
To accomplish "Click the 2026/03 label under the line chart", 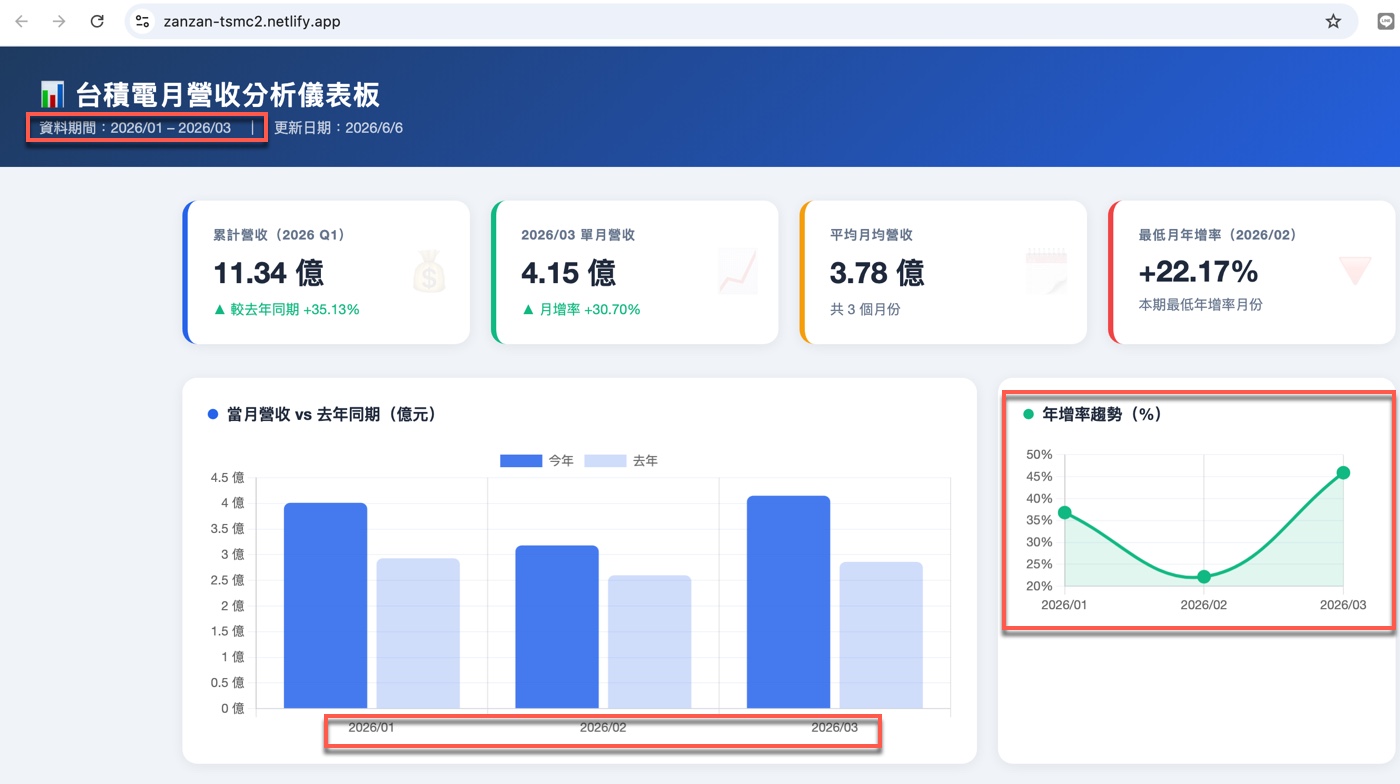I will click(1343, 605).
